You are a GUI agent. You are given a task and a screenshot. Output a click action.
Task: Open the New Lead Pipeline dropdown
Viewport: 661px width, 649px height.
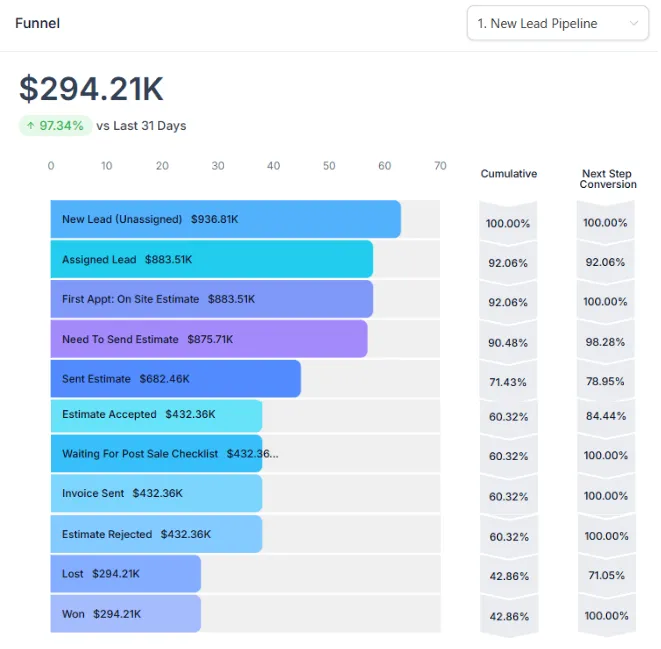tap(557, 23)
